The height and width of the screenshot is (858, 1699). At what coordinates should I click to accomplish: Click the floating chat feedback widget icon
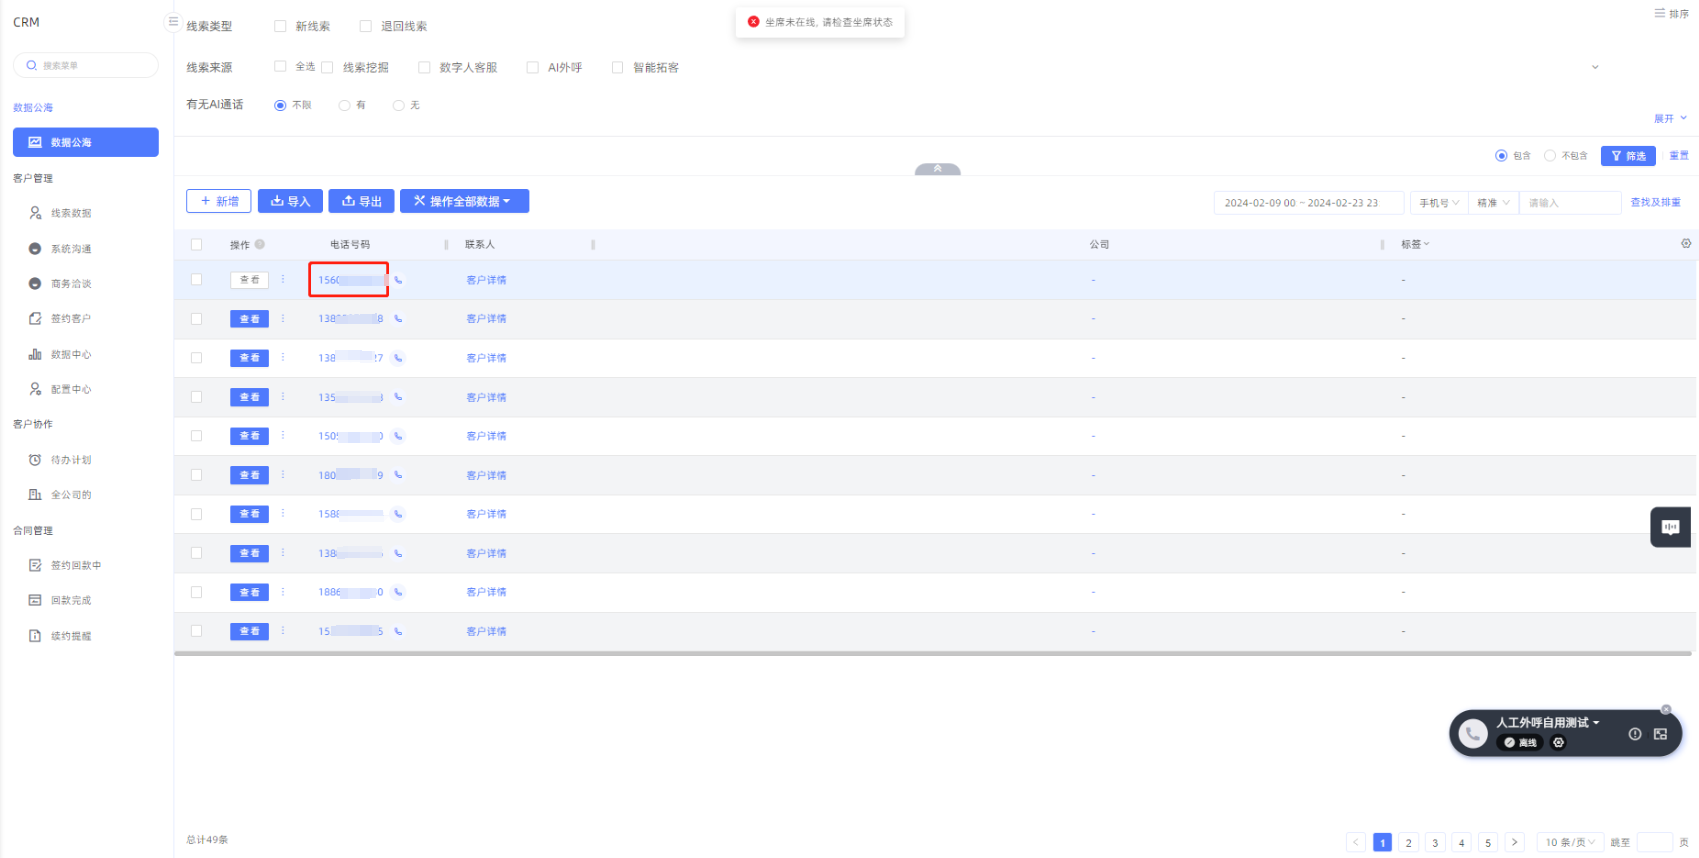(x=1670, y=527)
